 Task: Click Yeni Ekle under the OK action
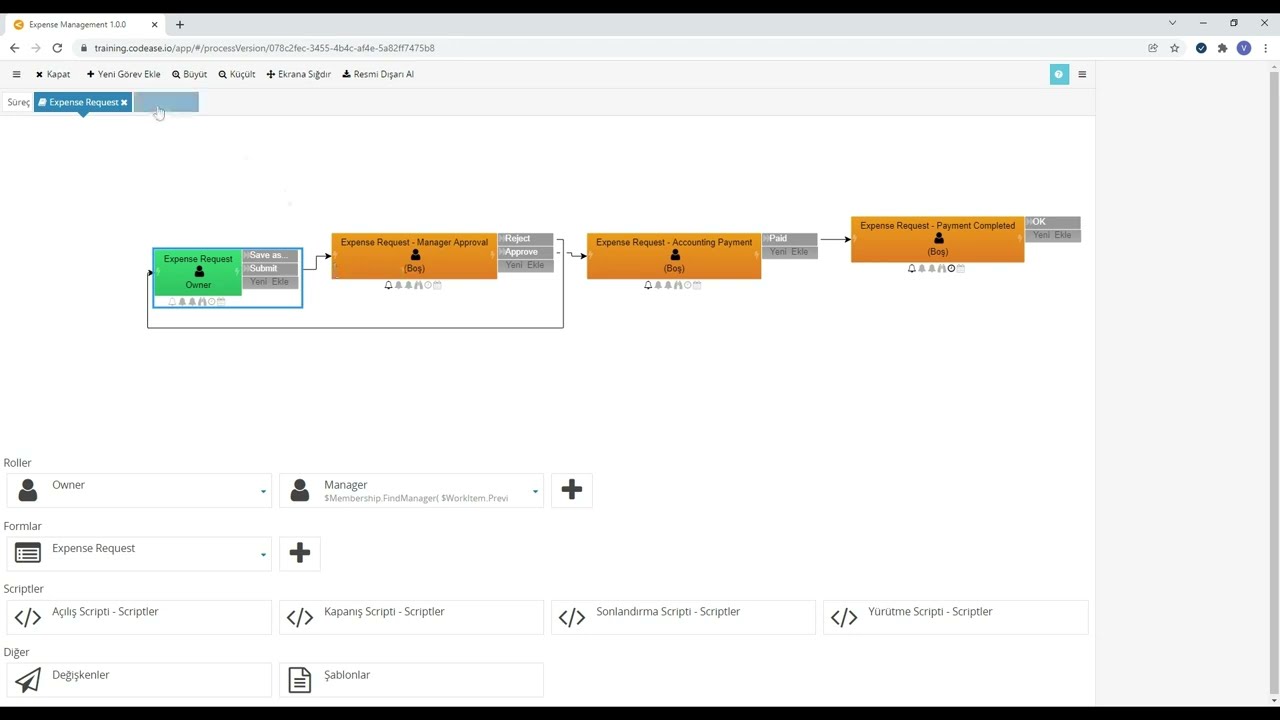(x=1053, y=235)
